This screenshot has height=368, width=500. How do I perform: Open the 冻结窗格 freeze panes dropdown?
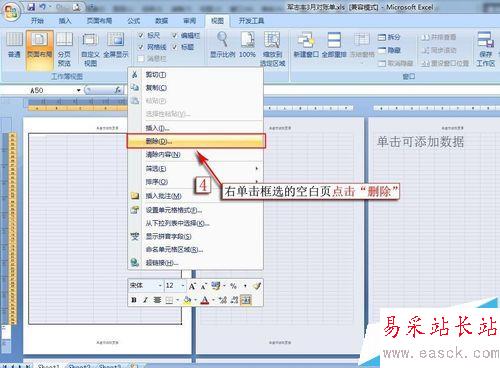[x=362, y=45]
